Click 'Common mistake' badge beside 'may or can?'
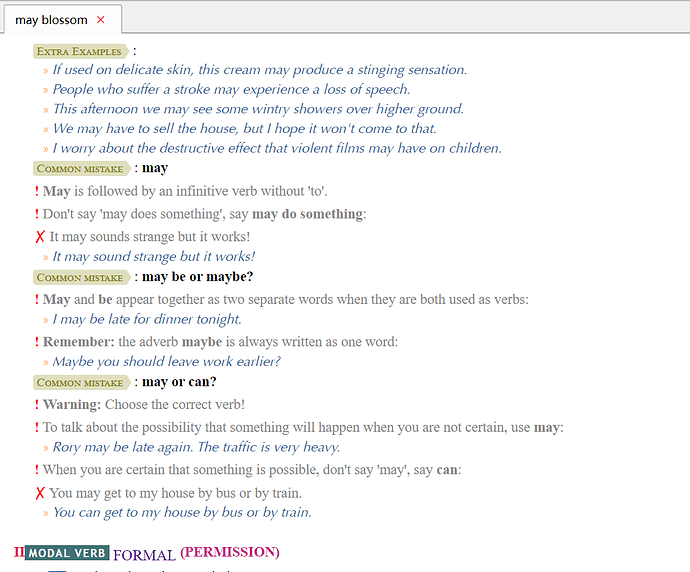Image resolution: width=690 pixels, height=572 pixels. [81, 383]
